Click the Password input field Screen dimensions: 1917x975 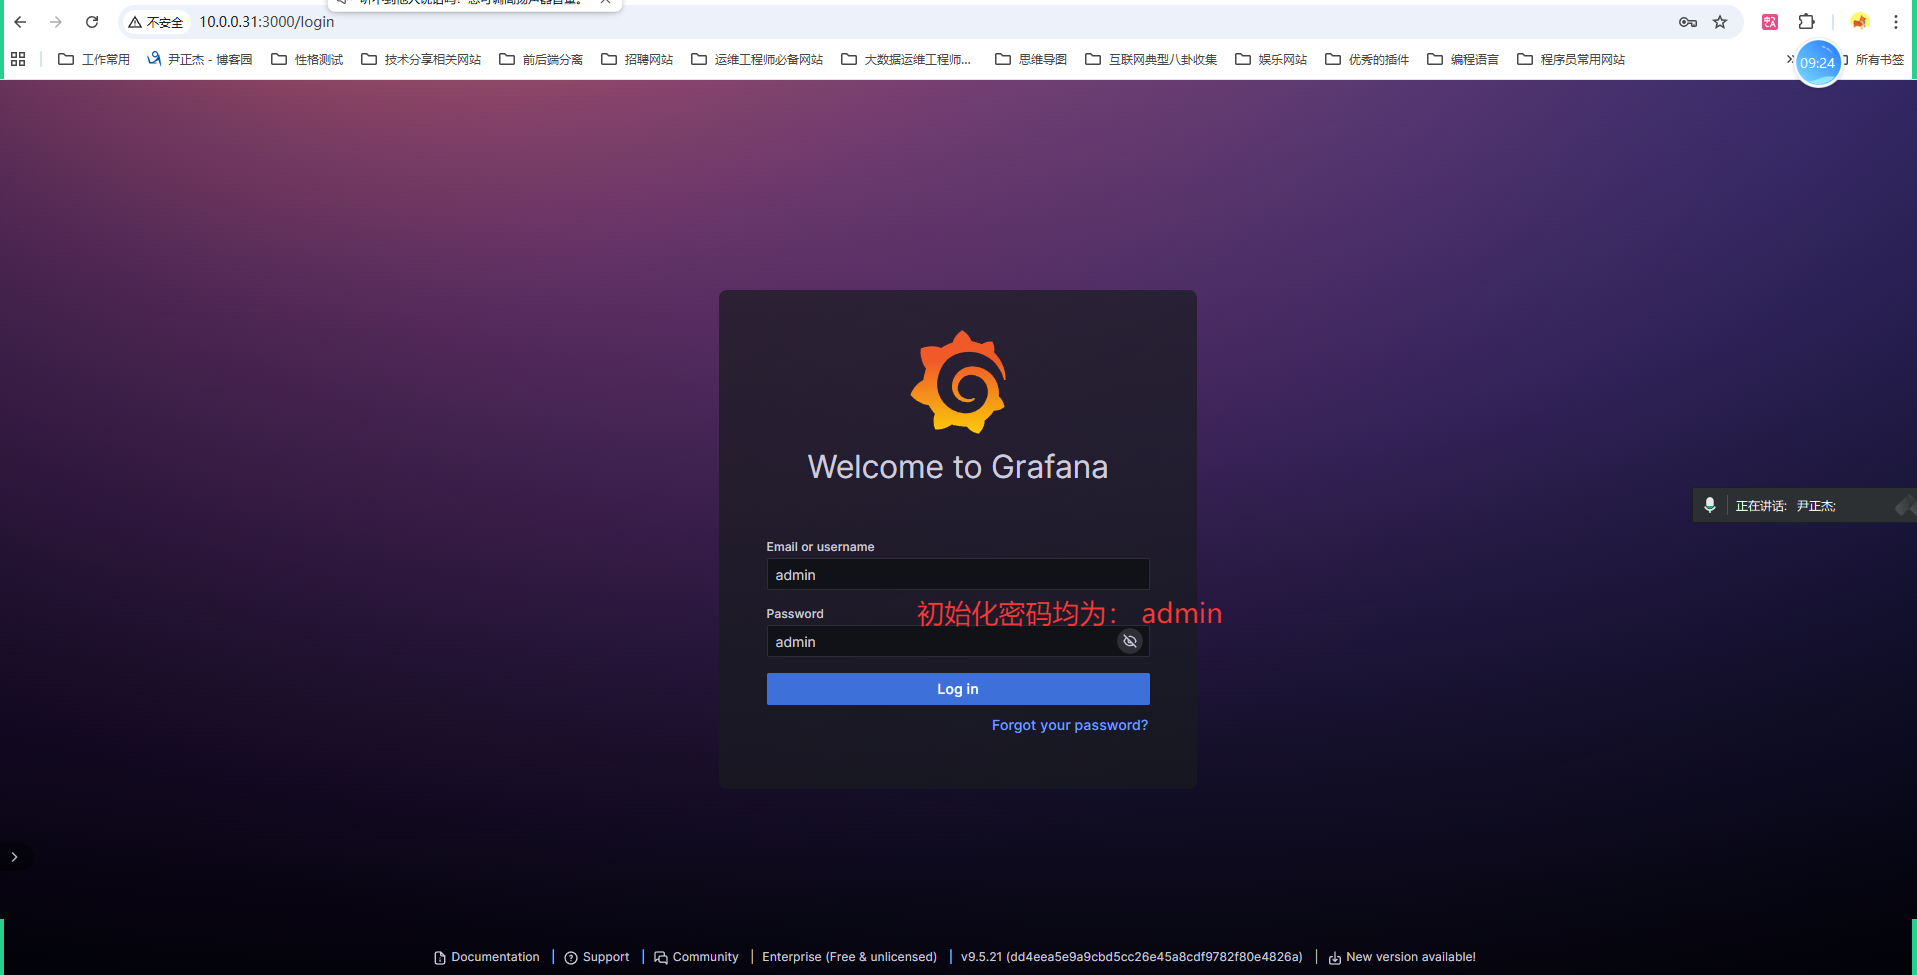click(958, 641)
